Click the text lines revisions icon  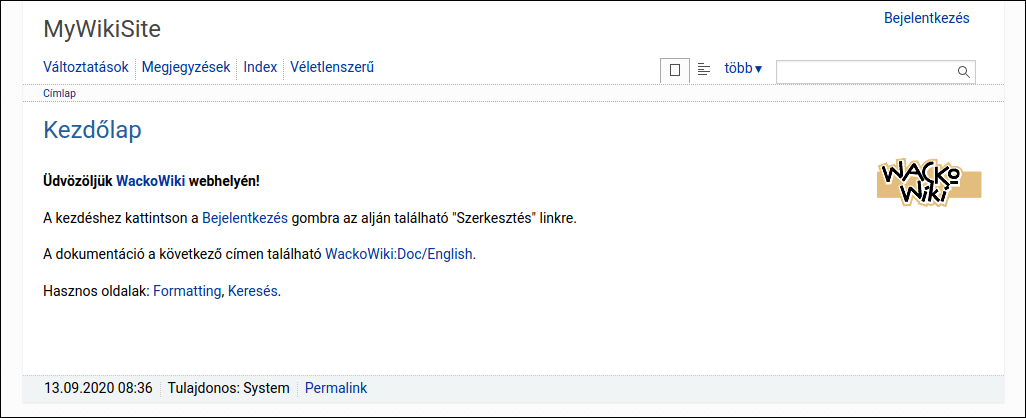[704, 70]
